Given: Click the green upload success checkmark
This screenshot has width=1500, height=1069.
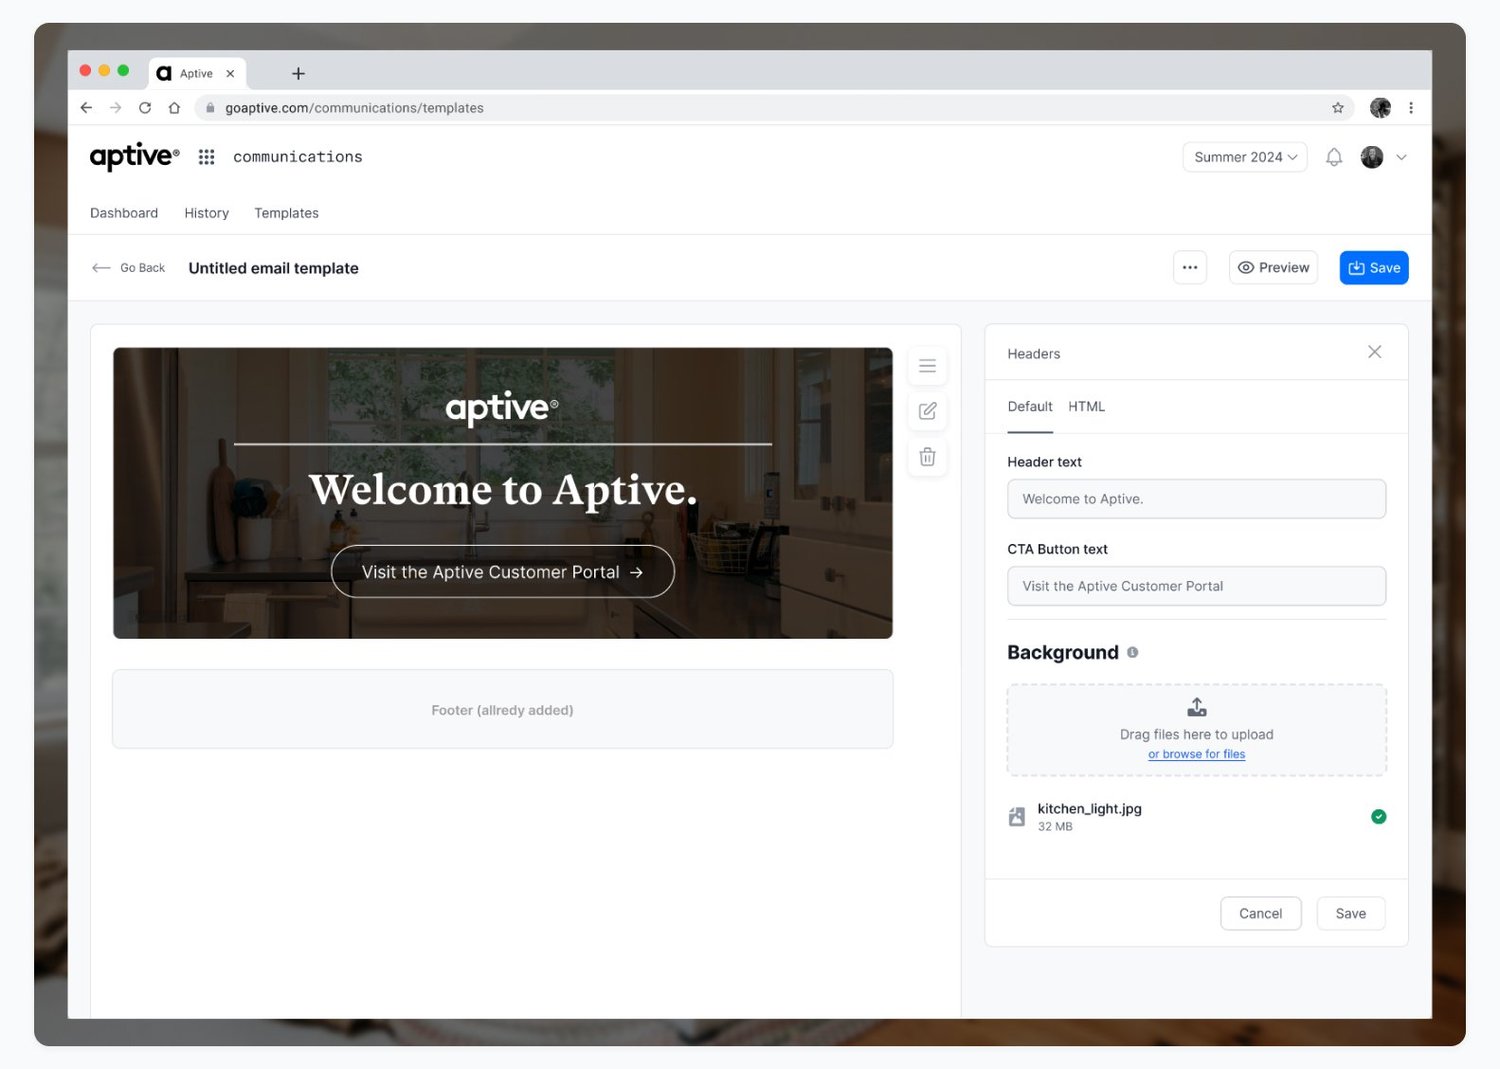Looking at the screenshot, I should [1379, 817].
